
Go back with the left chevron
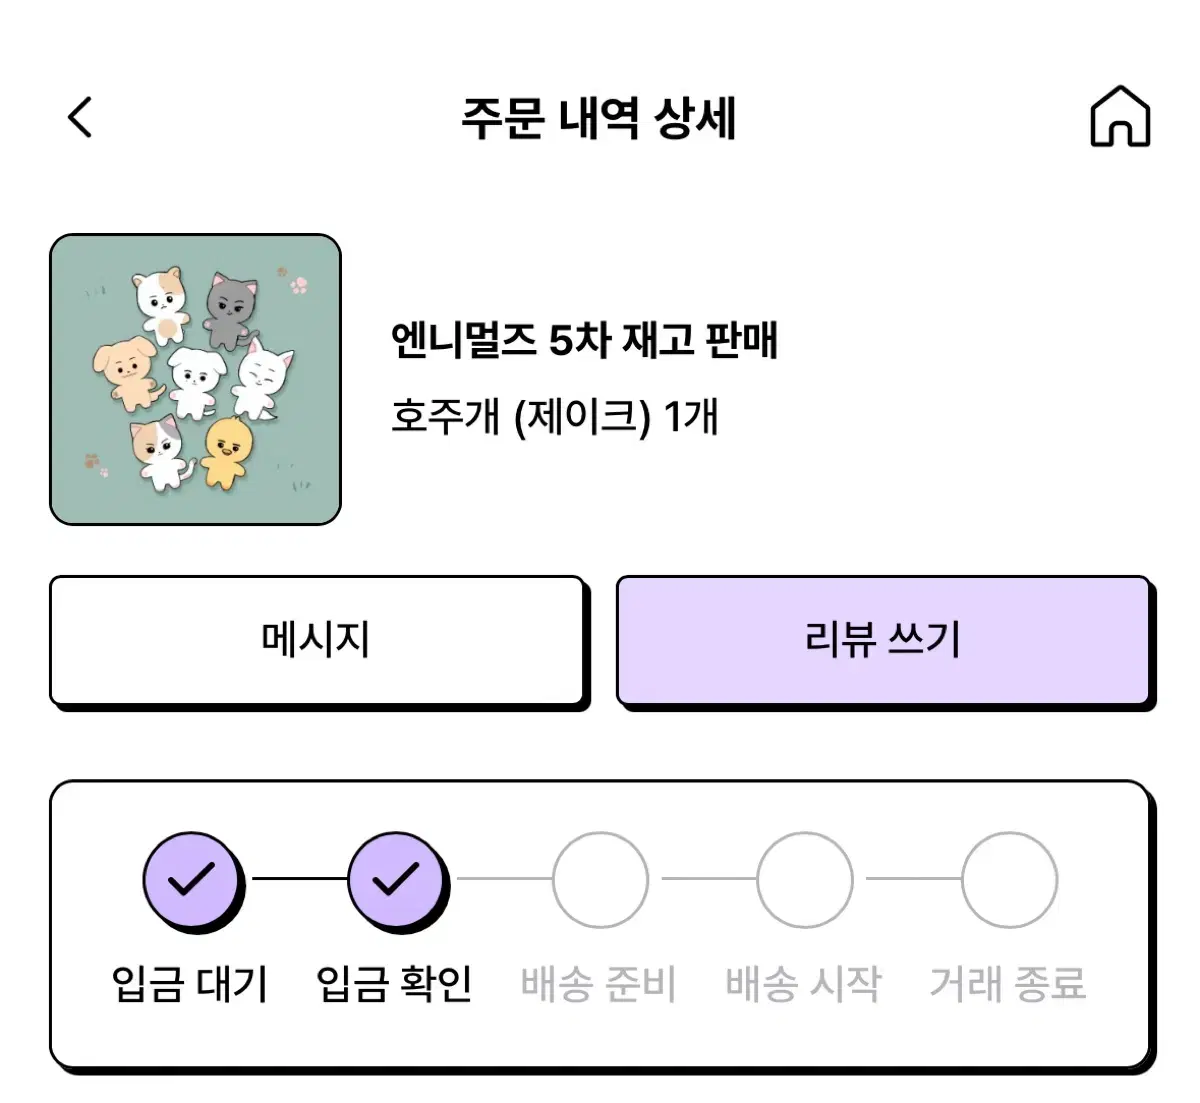pos(80,117)
